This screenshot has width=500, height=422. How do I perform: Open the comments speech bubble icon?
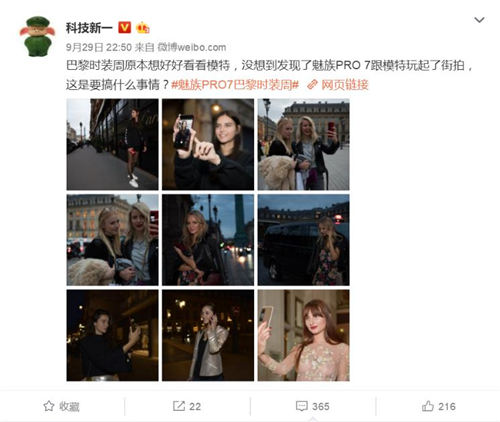(x=302, y=406)
